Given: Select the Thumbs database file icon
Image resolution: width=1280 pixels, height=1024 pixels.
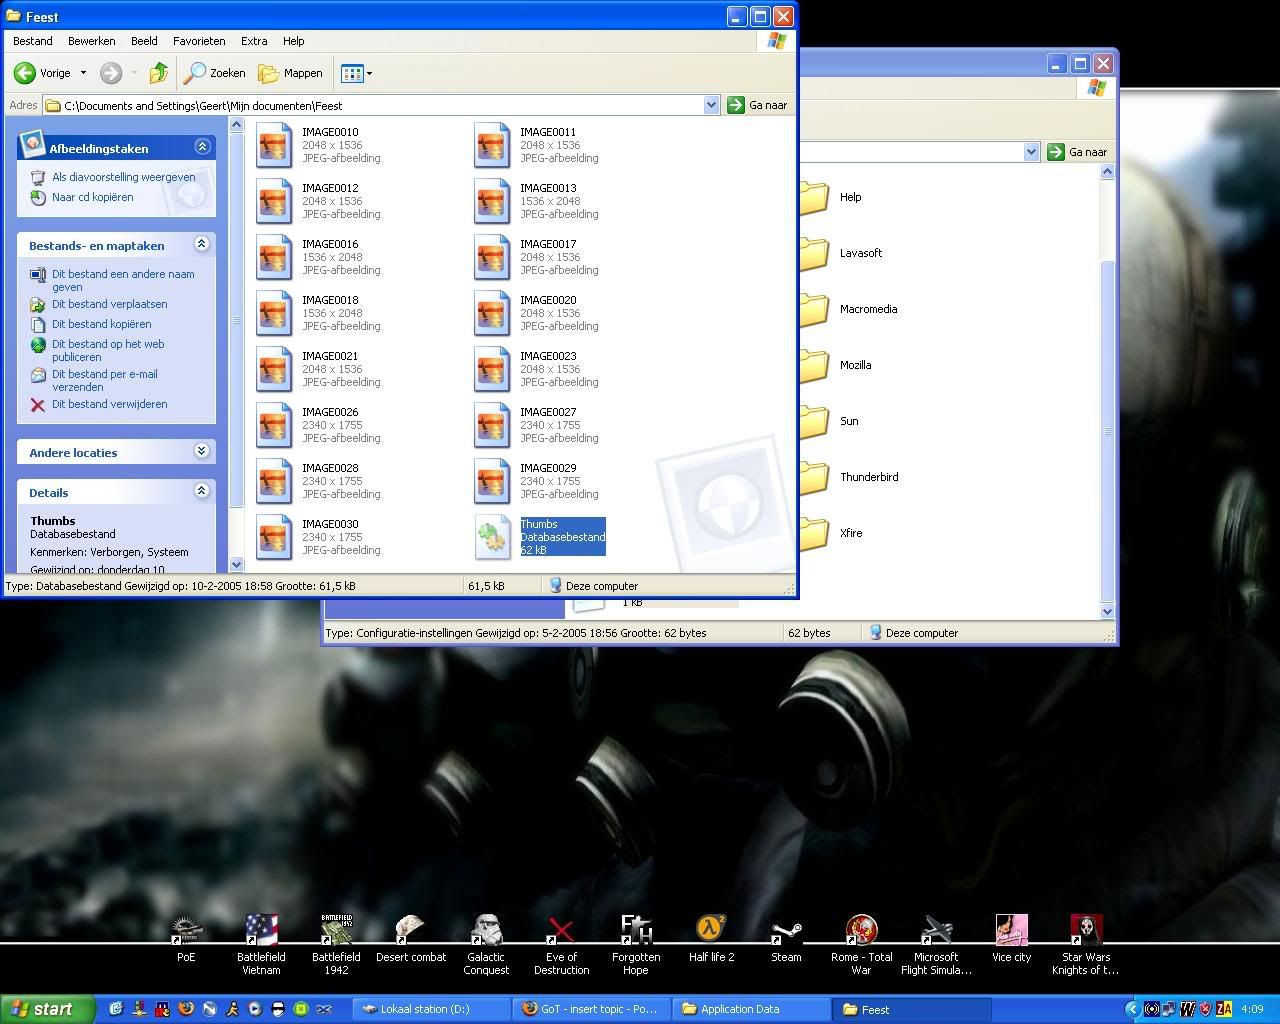Looking at the screenshot, I should click(492, 537).
